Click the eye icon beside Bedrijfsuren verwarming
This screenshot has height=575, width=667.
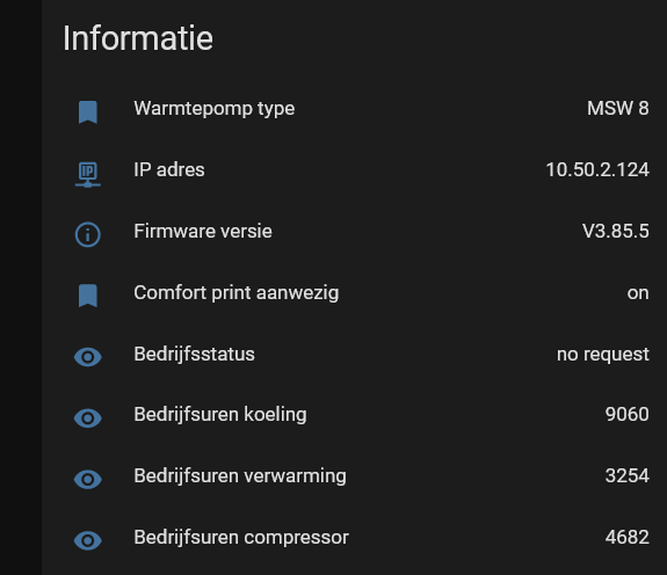(88, 479)
